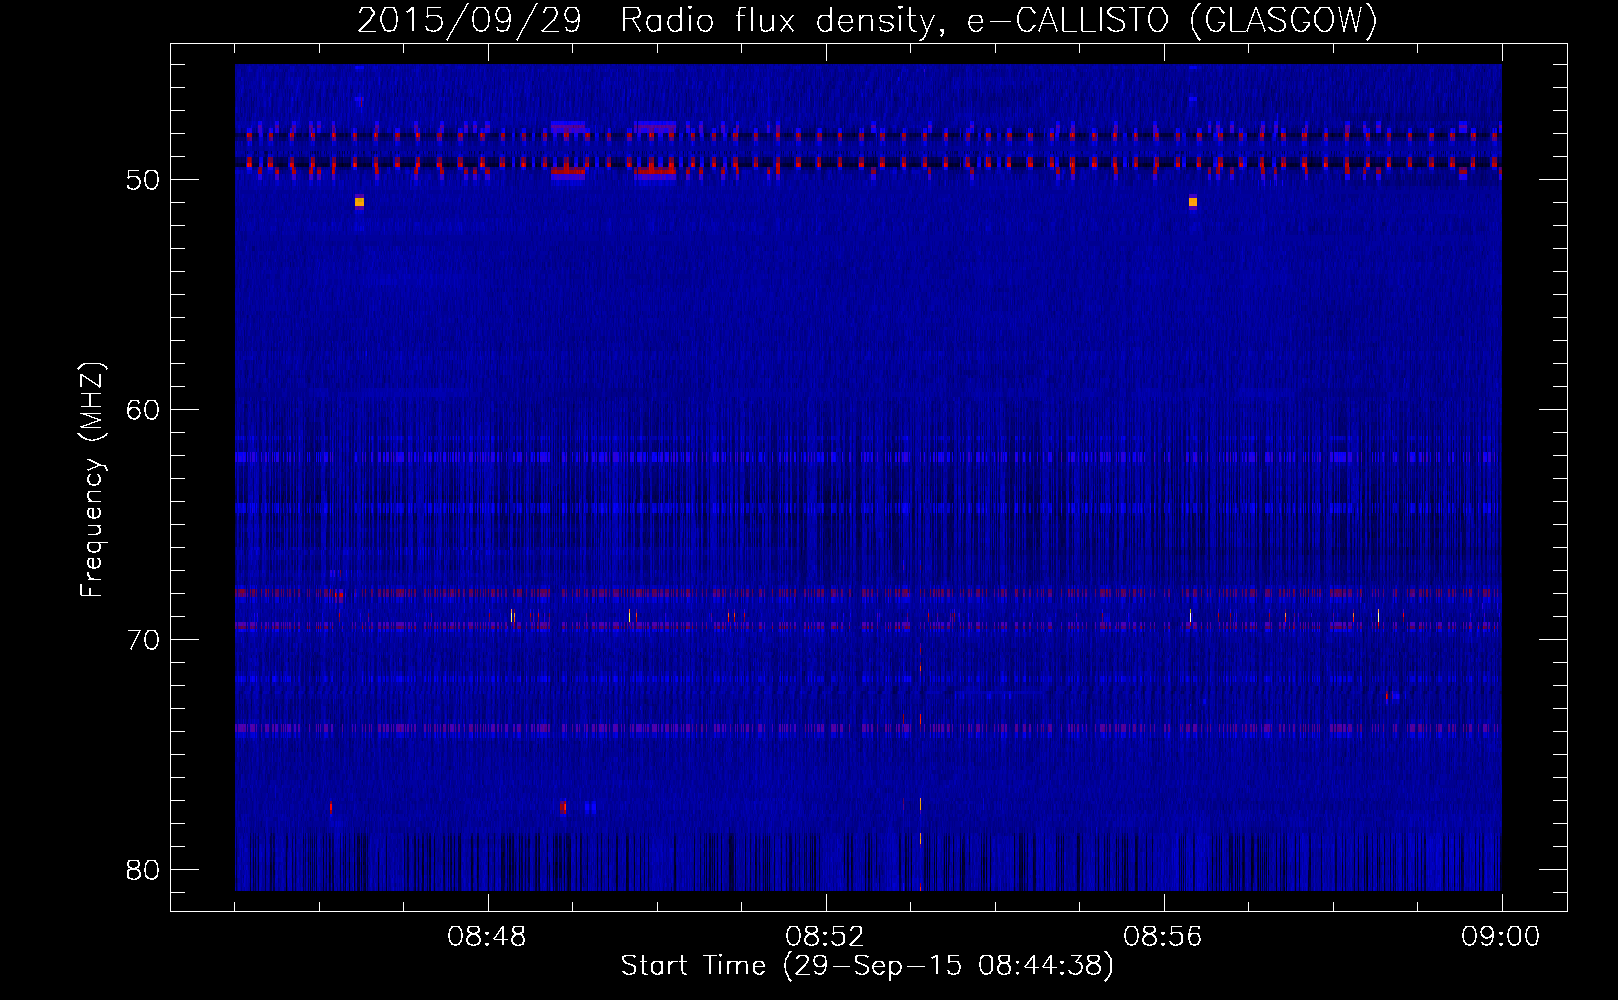Click the 08:52 time tick label
This screenshot has height=1000, width=1618.
coord(825,937)
